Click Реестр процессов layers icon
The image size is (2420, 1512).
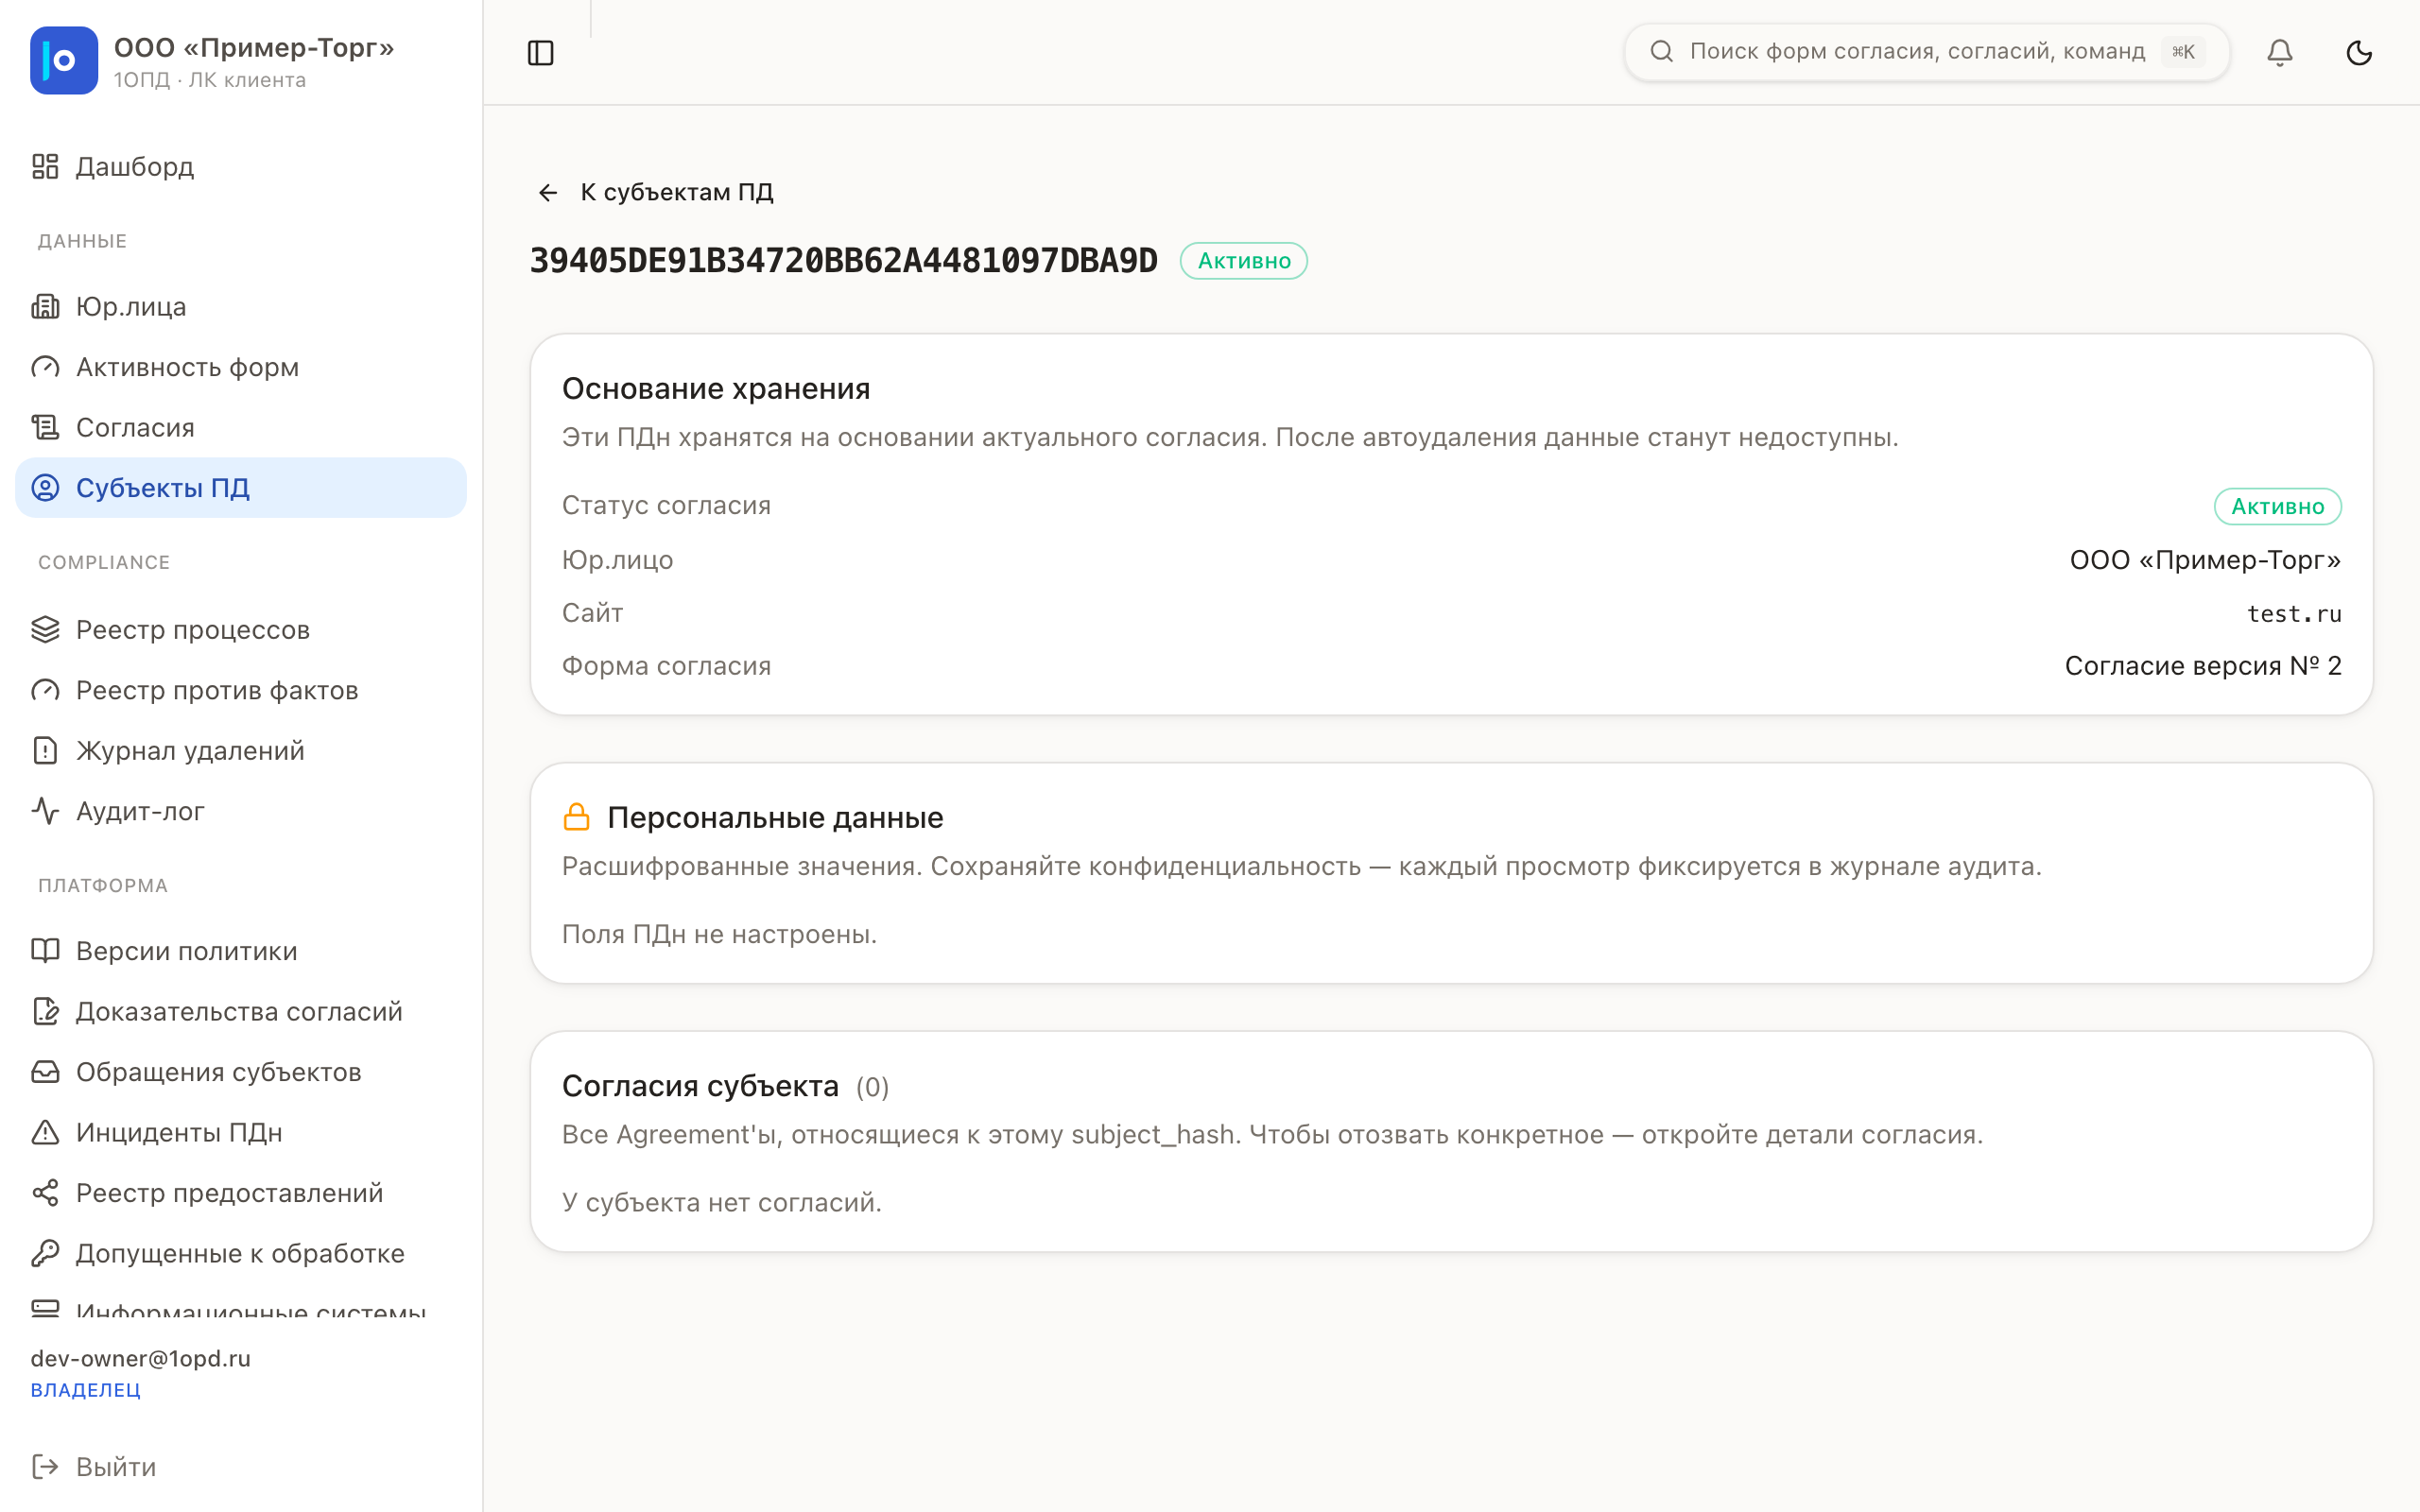45,629
